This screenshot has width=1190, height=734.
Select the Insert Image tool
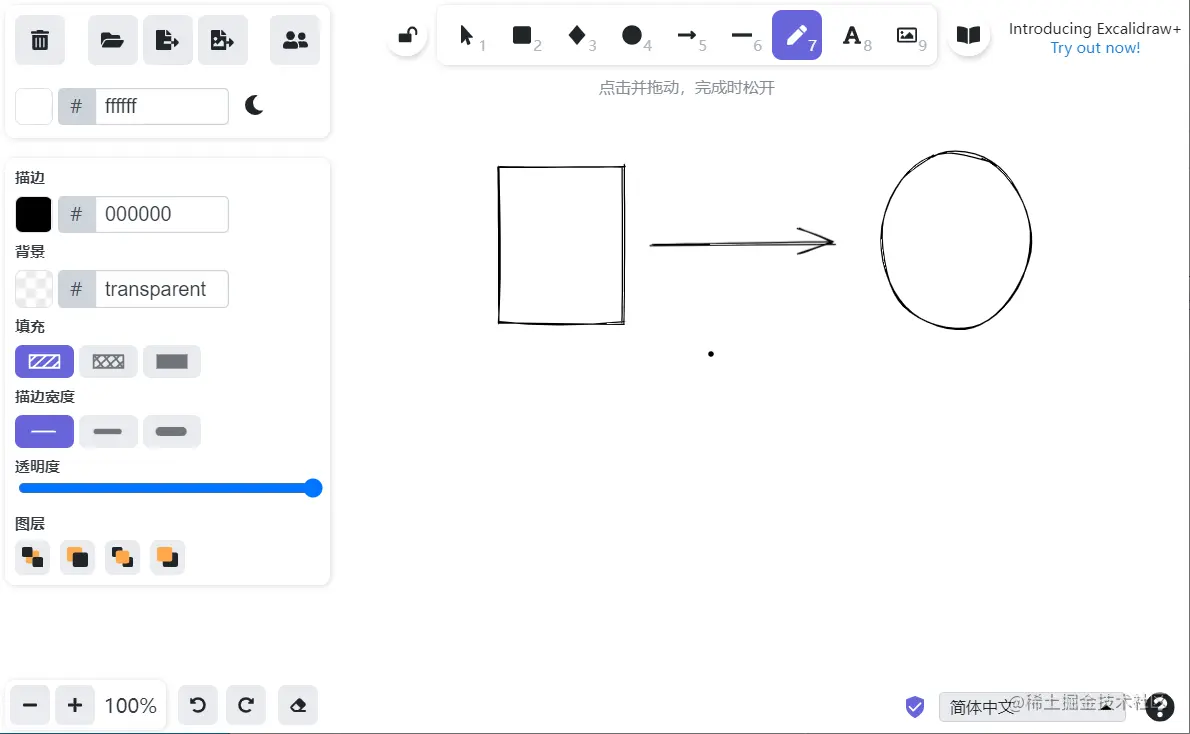click(907, 35)
